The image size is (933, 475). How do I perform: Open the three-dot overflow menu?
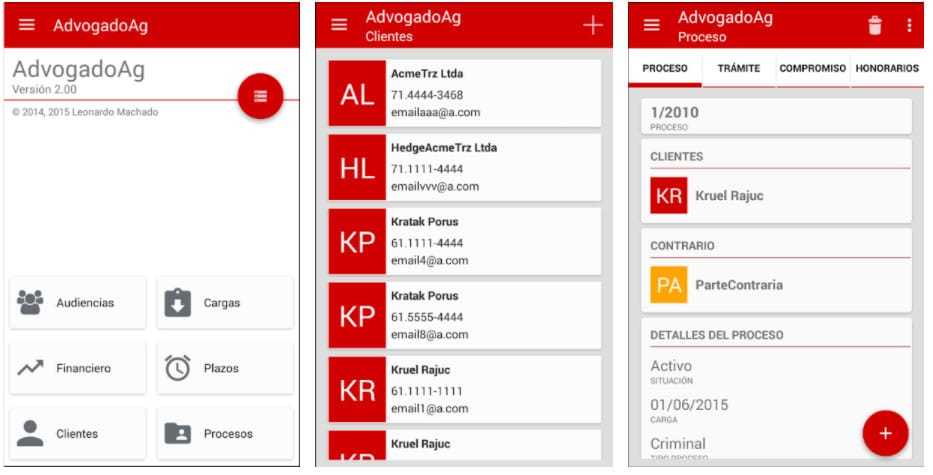[909, 26]
